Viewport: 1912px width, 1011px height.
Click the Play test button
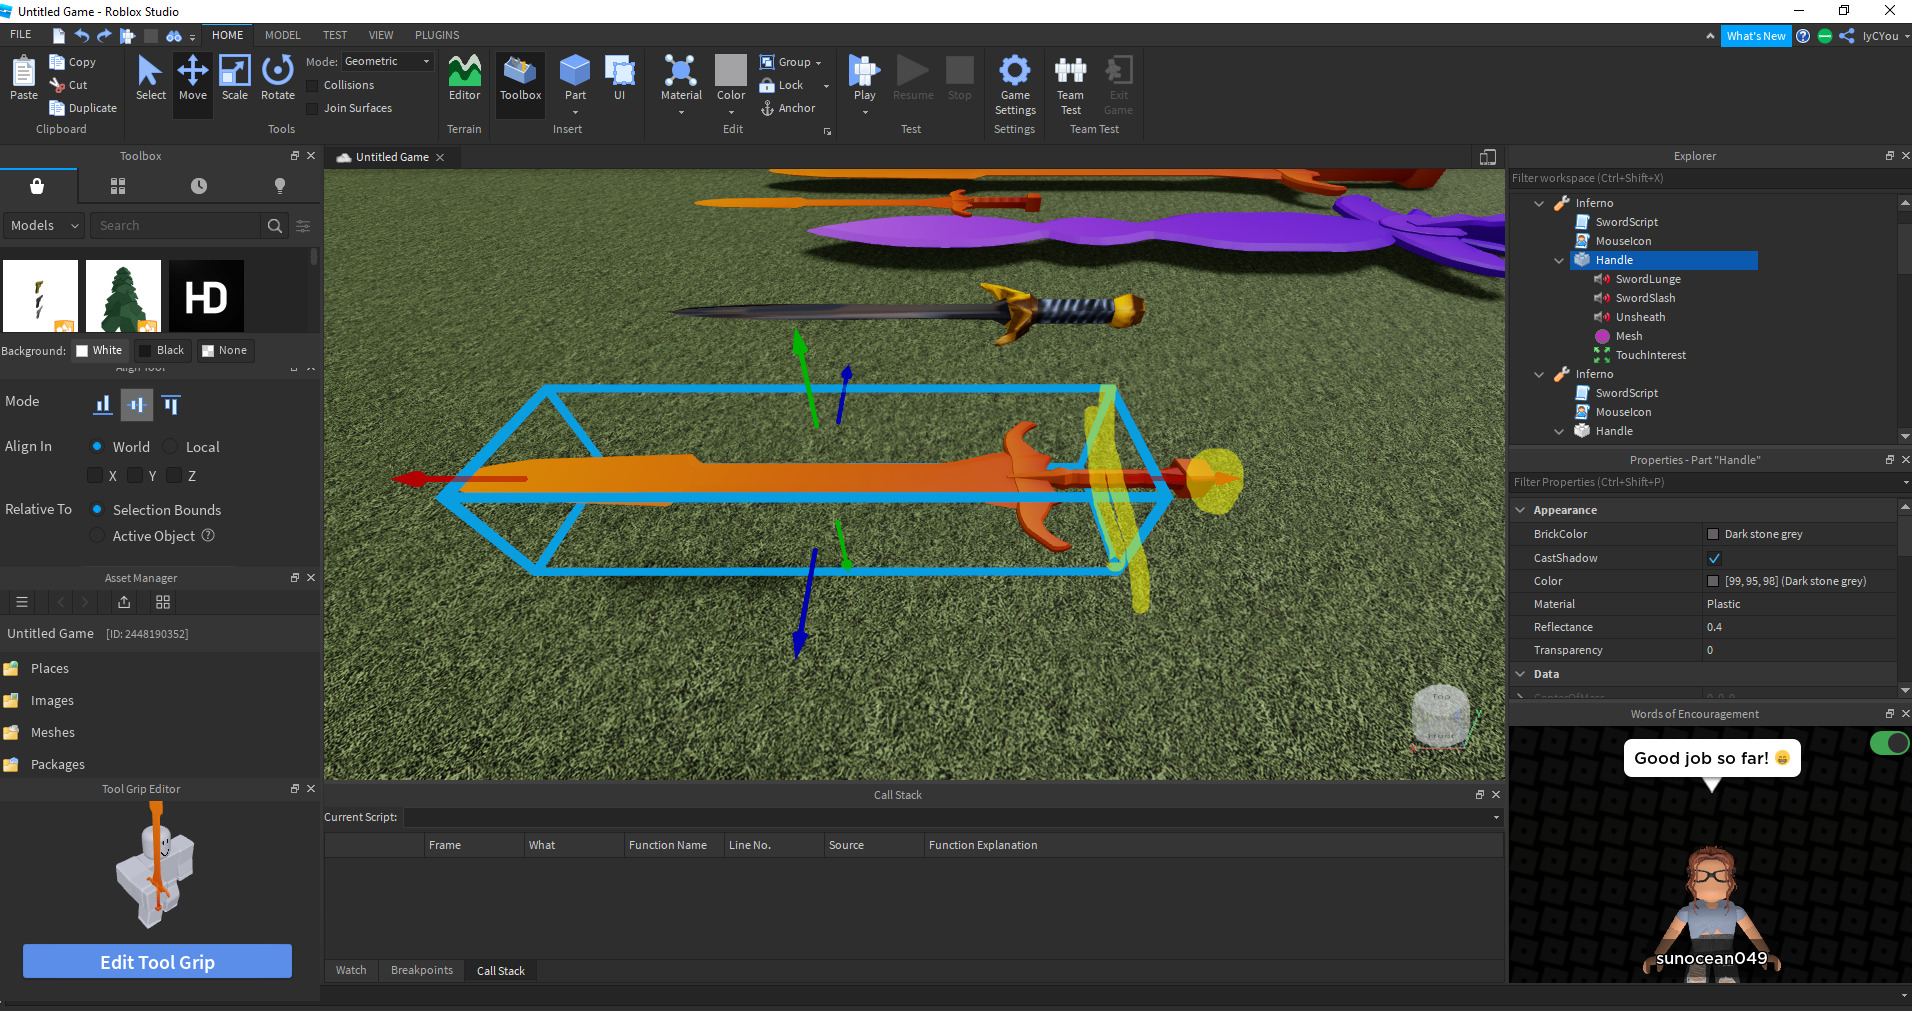[864, 72]
